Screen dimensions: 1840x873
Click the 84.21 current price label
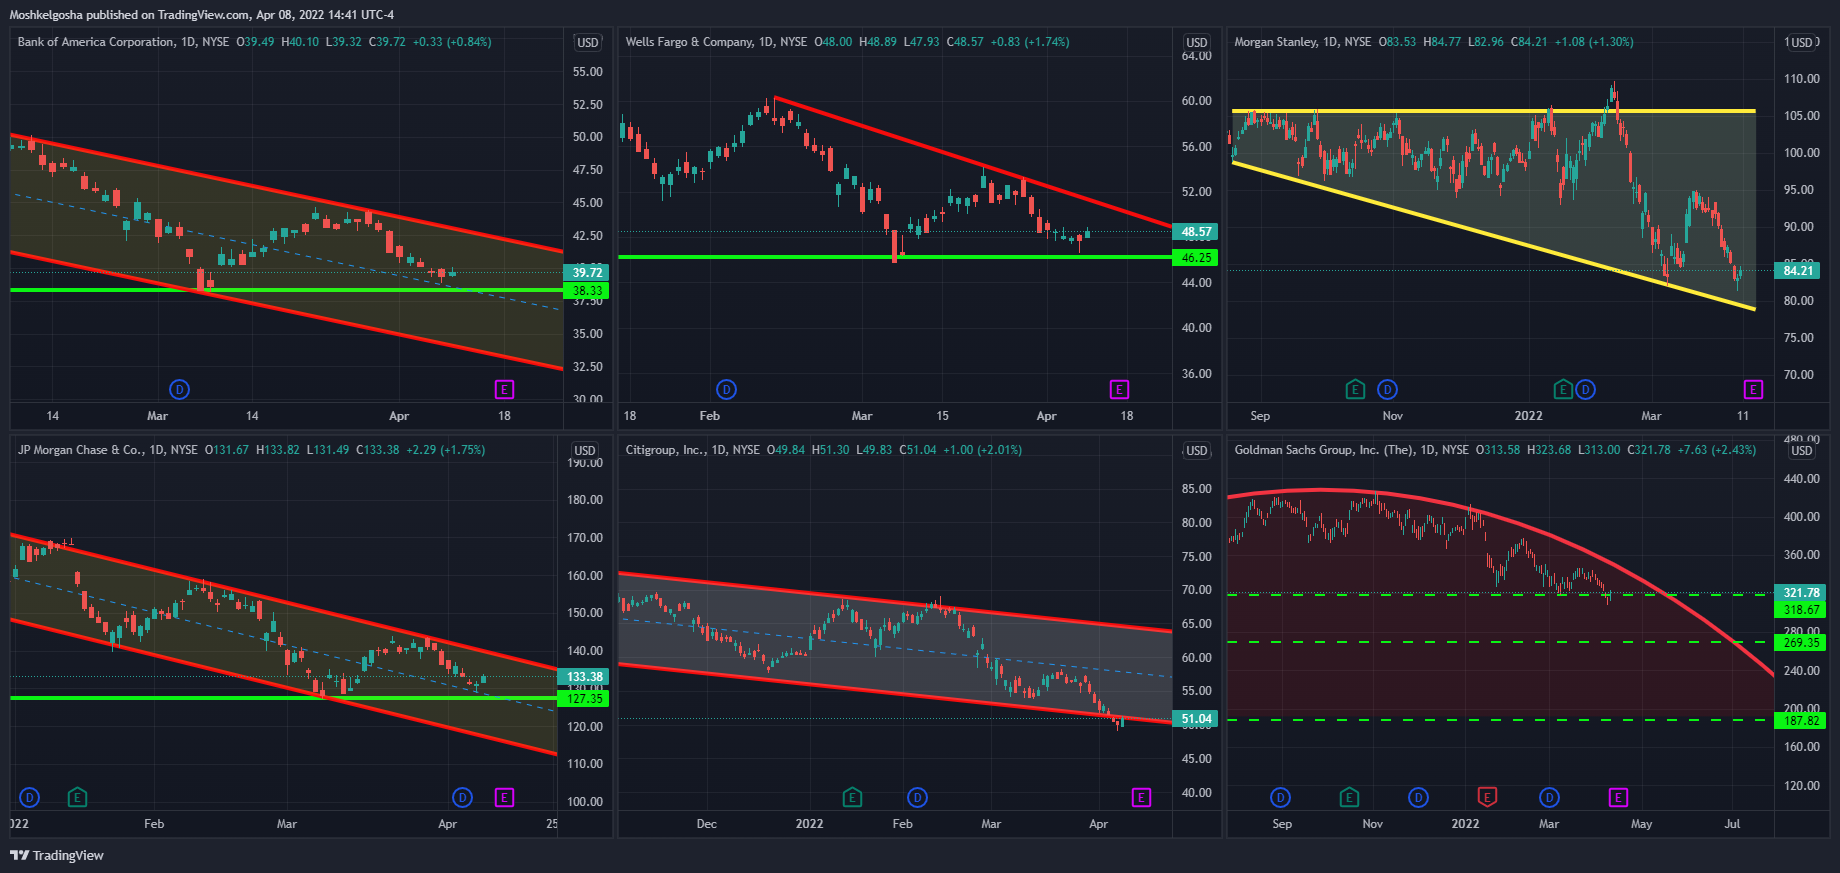tap(1797, 270)
